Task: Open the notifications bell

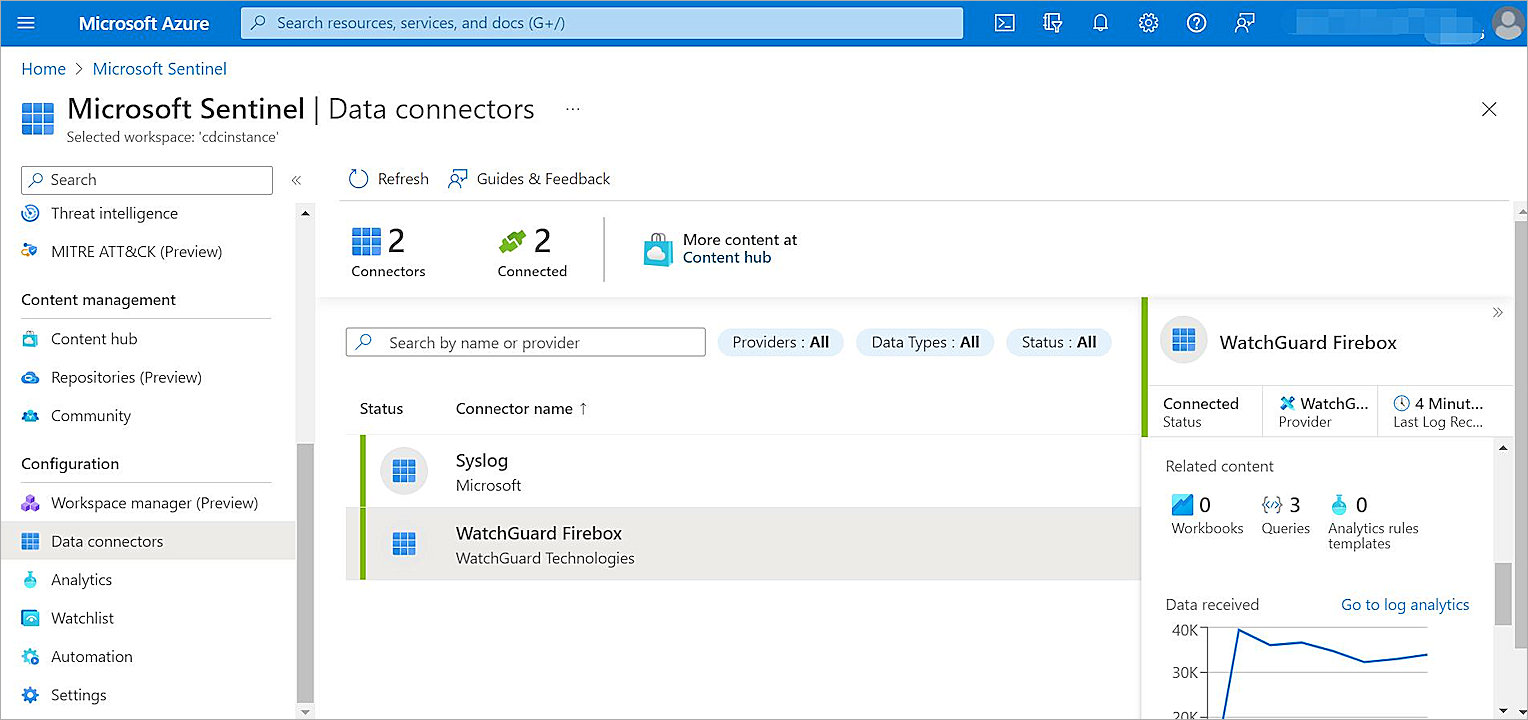Action: click(1100, 22)
